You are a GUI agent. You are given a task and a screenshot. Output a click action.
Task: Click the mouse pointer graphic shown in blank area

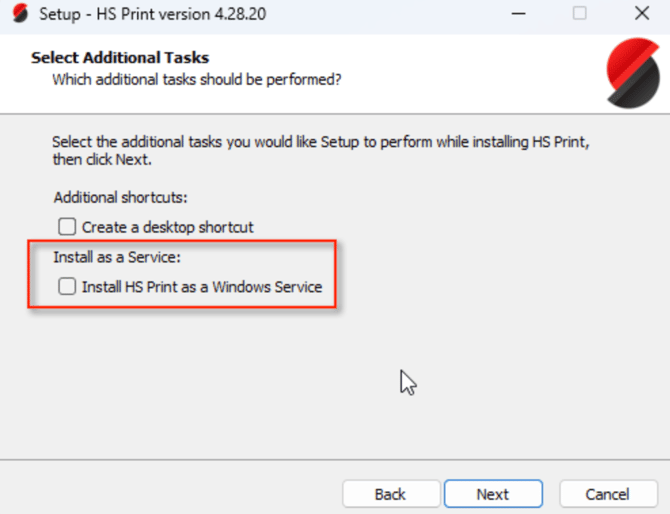point(408,382)
